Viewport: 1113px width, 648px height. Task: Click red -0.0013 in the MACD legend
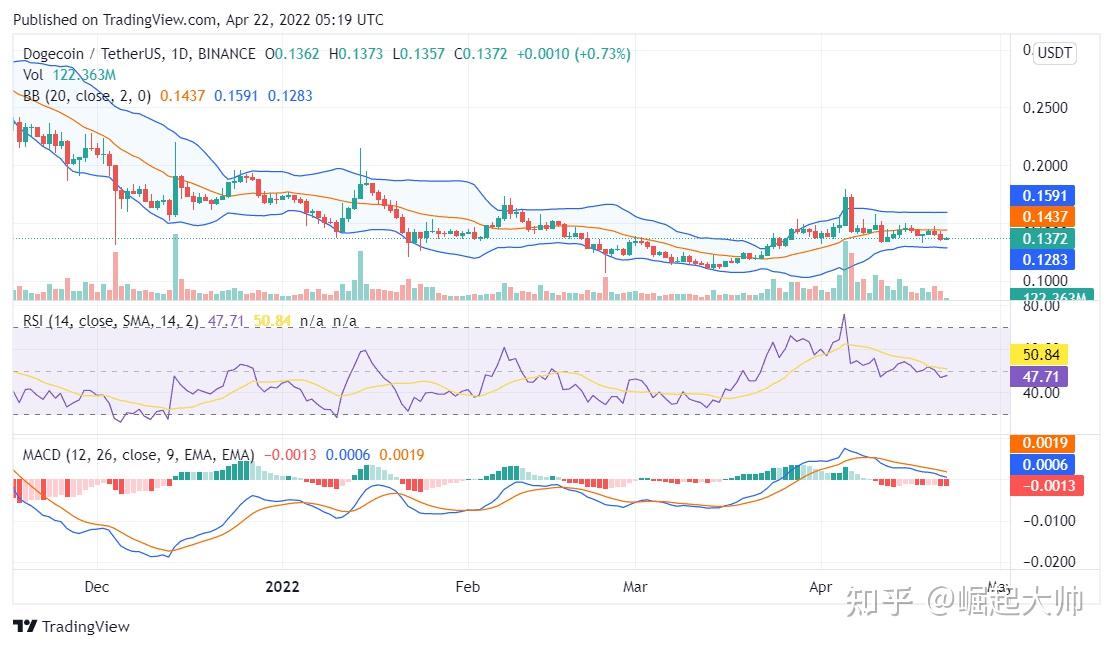tap(290, 455)
